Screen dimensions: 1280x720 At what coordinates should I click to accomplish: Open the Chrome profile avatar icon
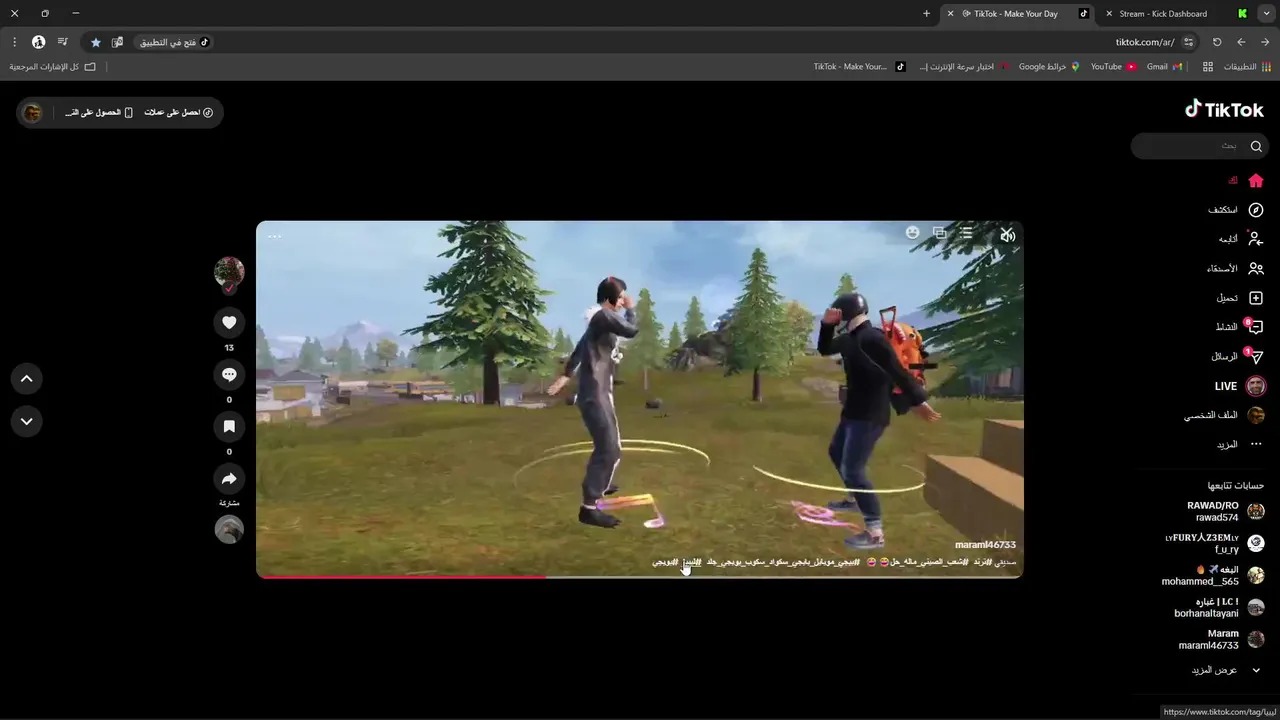(x=38, y=42)
